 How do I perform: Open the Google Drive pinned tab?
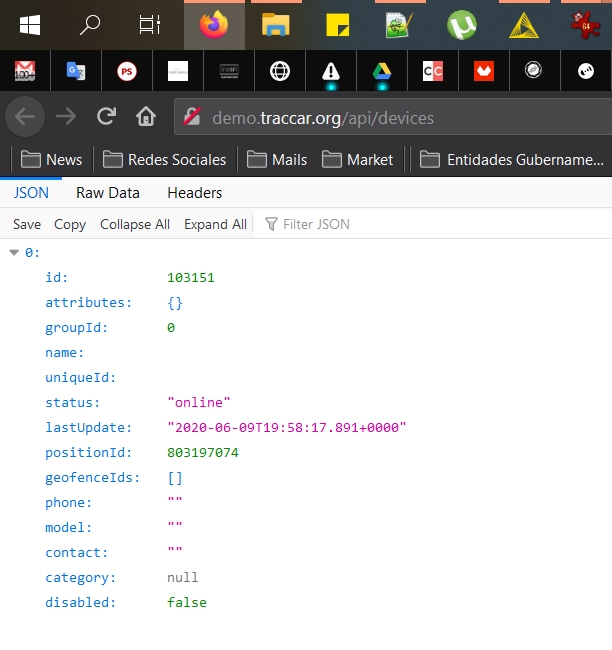381,71
